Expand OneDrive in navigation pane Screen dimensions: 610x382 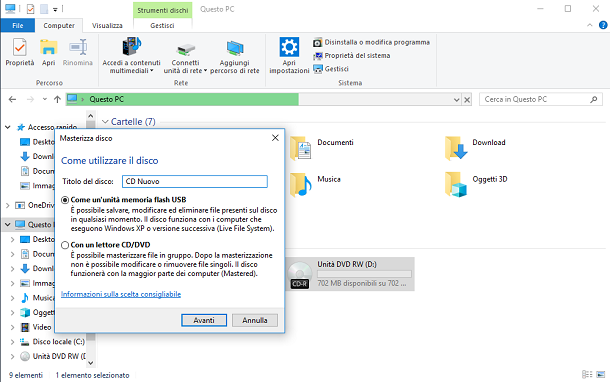pyautogui.click(x=8, y=205)
